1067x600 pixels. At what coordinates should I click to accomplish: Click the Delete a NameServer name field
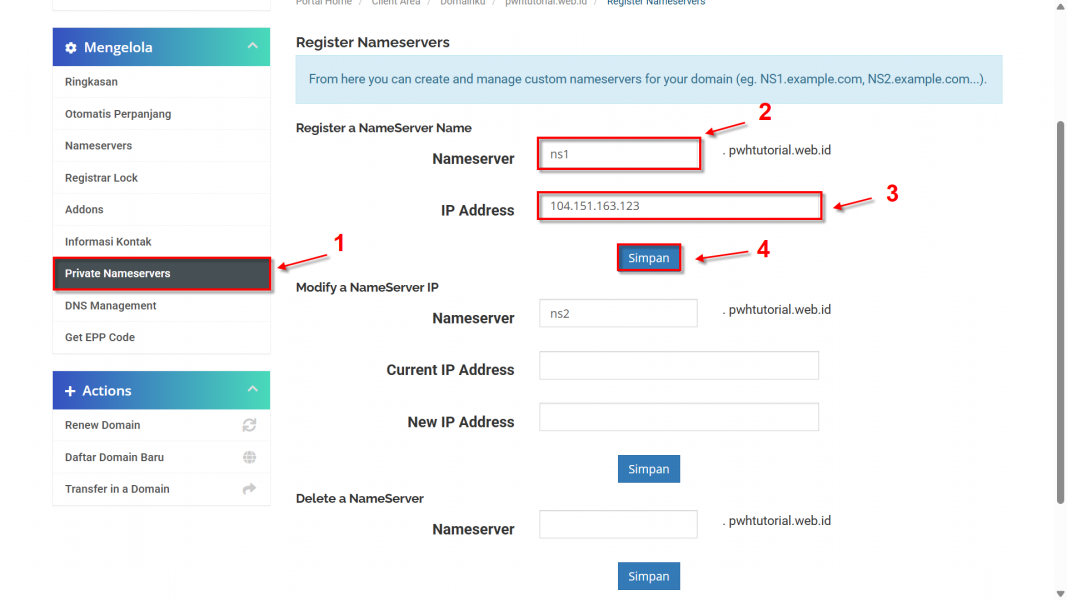pyautogui.click(x=618, y=524)
